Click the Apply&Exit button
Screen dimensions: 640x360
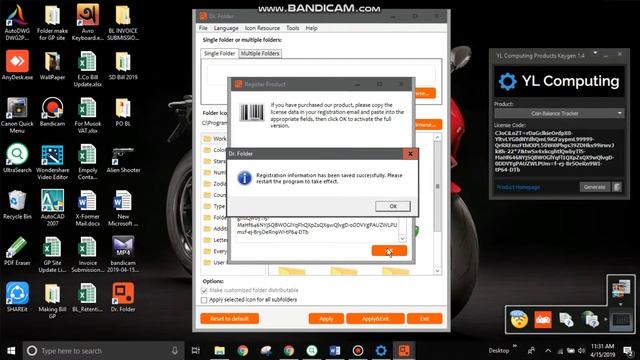(375, 318)
